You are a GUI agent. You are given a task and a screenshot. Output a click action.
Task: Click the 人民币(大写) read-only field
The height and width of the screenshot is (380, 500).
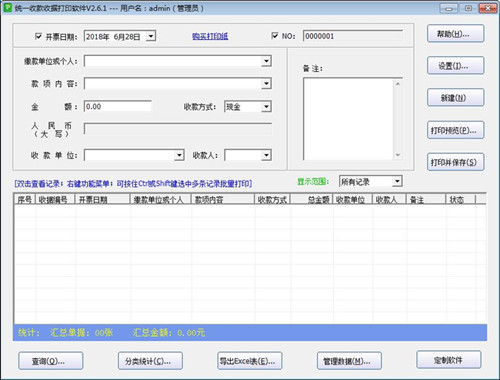click(178, 129)
